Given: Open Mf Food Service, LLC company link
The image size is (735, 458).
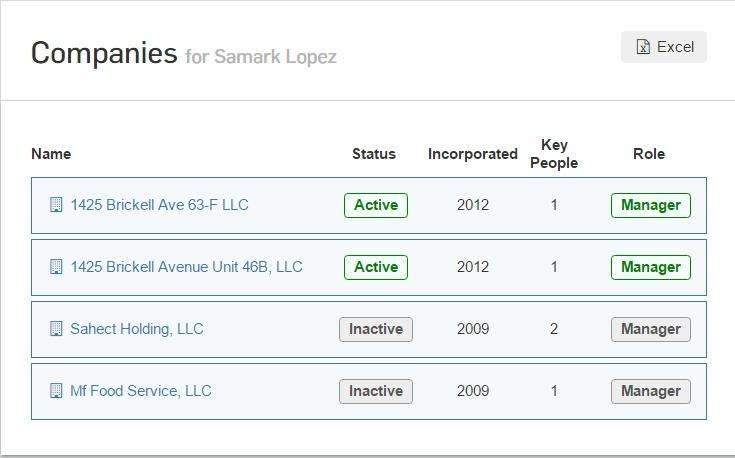Looking at the screenshot, I should click(x=141, y=390).
